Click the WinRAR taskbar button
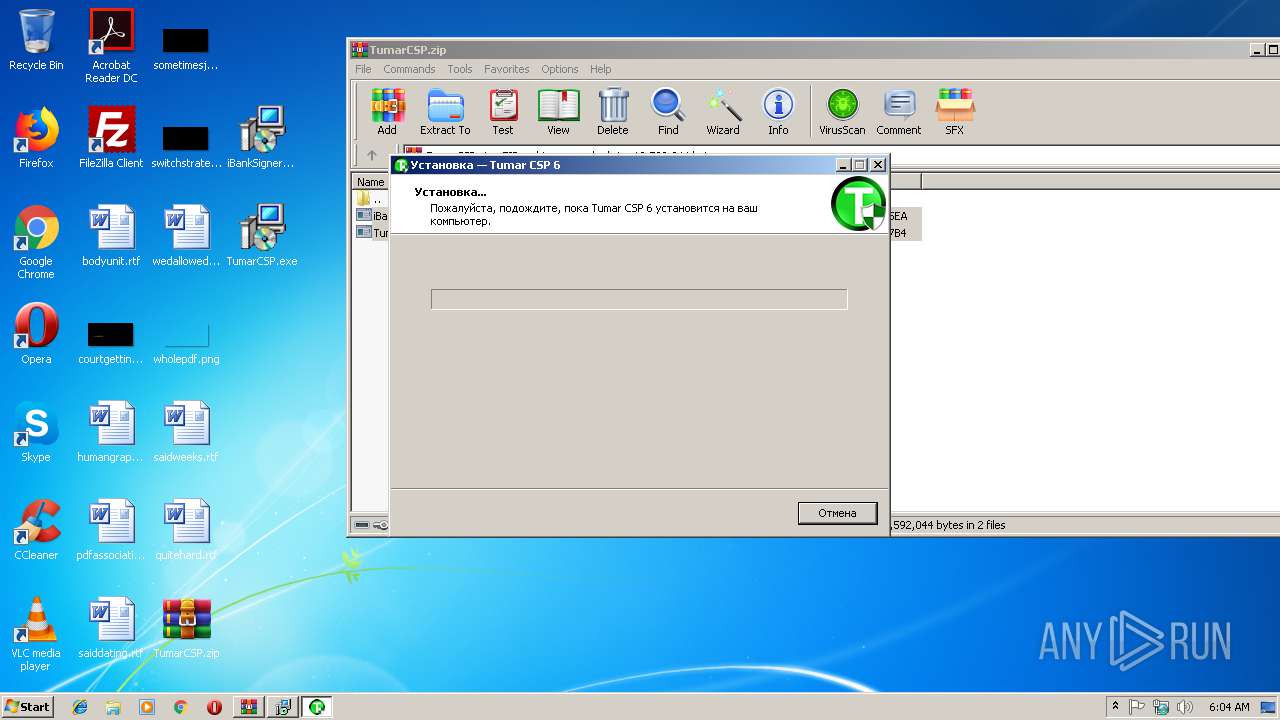 pyautogui.click(x=249, y=707)
